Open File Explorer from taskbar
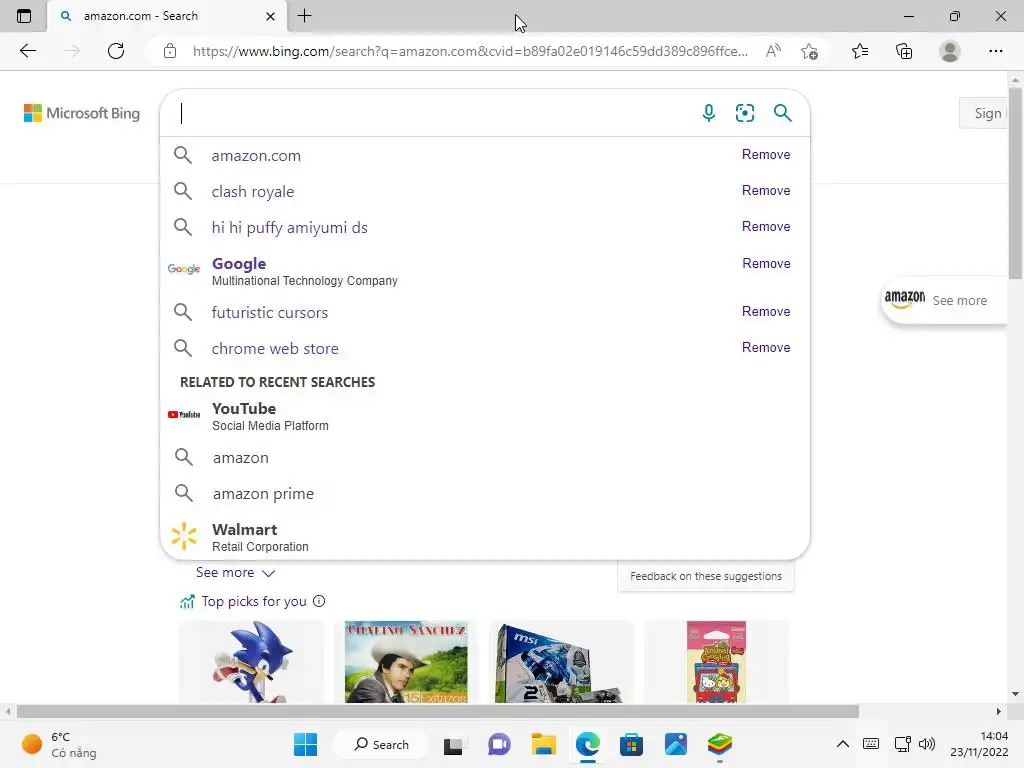Viewport: 1024px width, 768px height. pyautogui.click(x=543, y=744)
